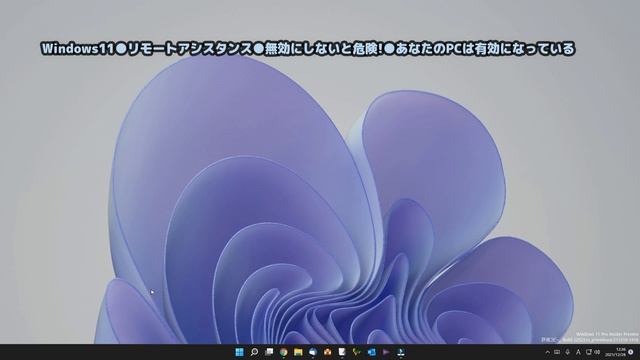The image size is (640, 360).
Task: Click the microphone tray icon
Action: (x=567, y=352)
